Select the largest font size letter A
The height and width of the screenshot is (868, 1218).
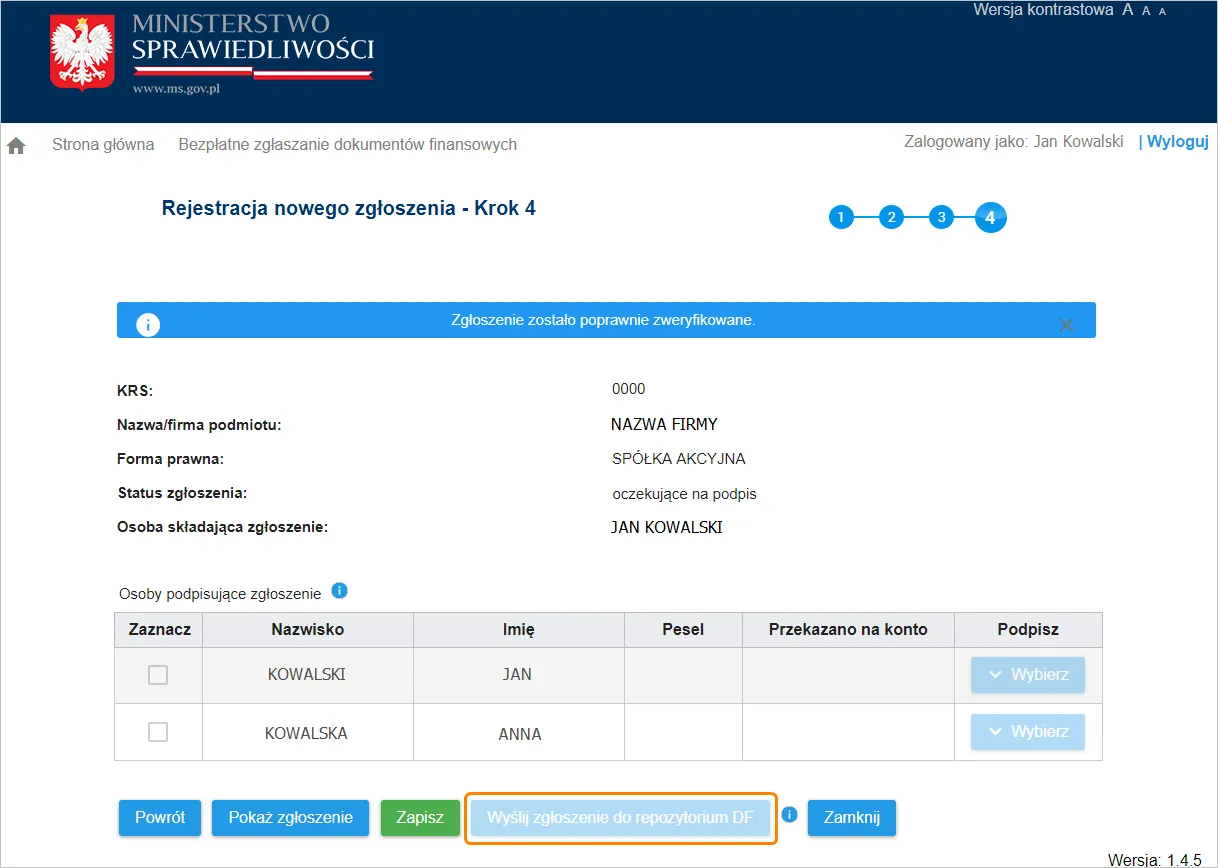pyautogui.click(x=1127, y=9)
